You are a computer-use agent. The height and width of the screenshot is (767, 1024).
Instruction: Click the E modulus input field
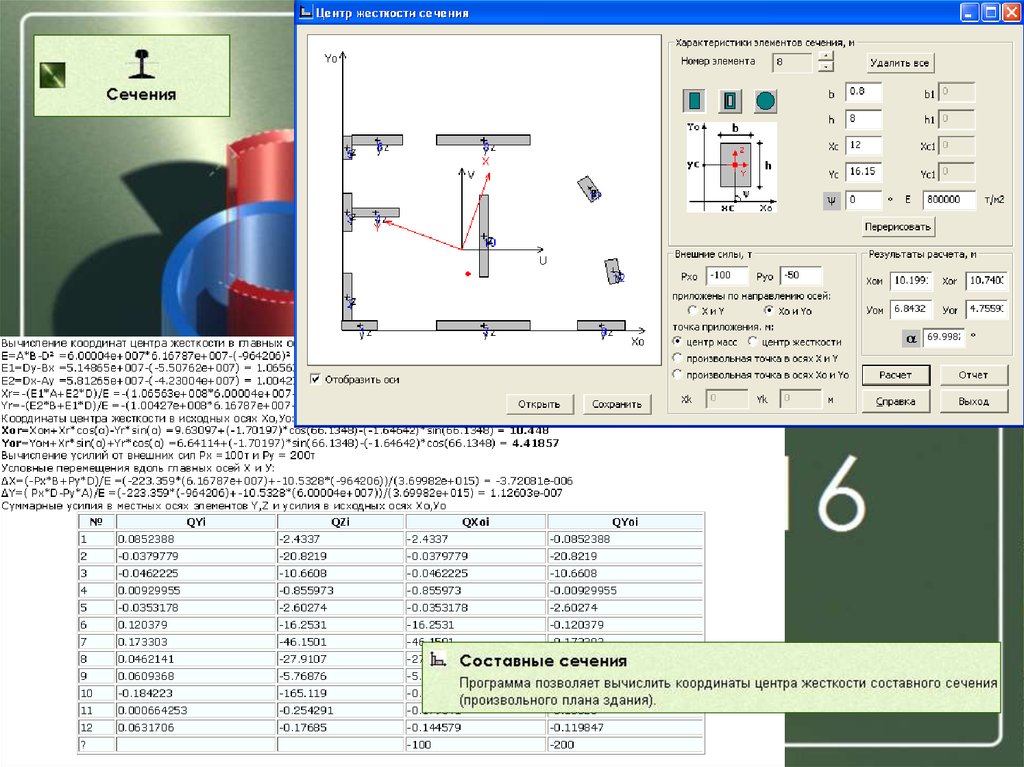point(948,200)
